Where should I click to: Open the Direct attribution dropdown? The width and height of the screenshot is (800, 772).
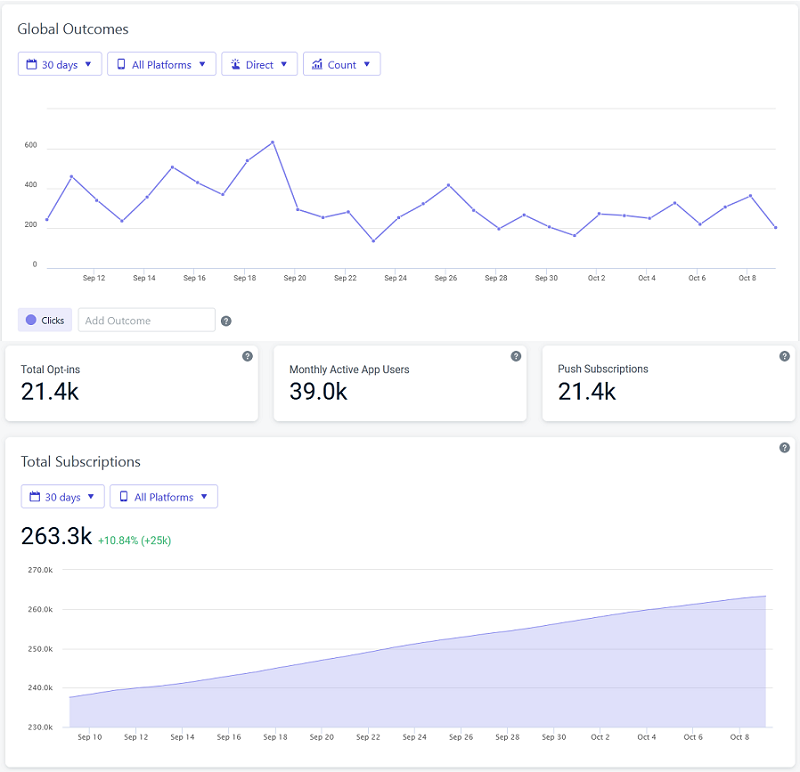(259, 65)
